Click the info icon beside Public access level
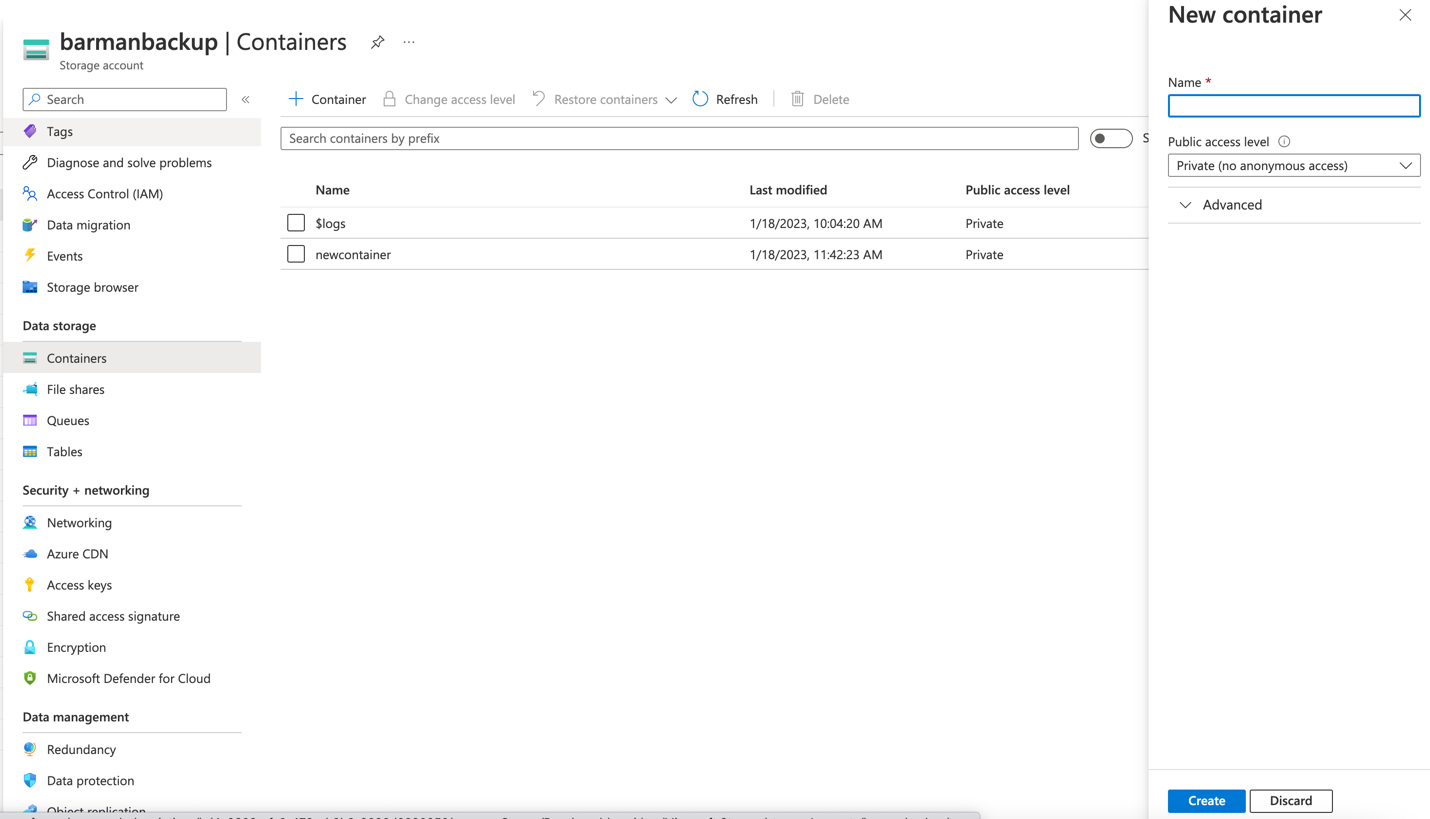Image resolution: width=1430 pixels, height=819 pixels. pyautogui.click(x=1284, y=142)
